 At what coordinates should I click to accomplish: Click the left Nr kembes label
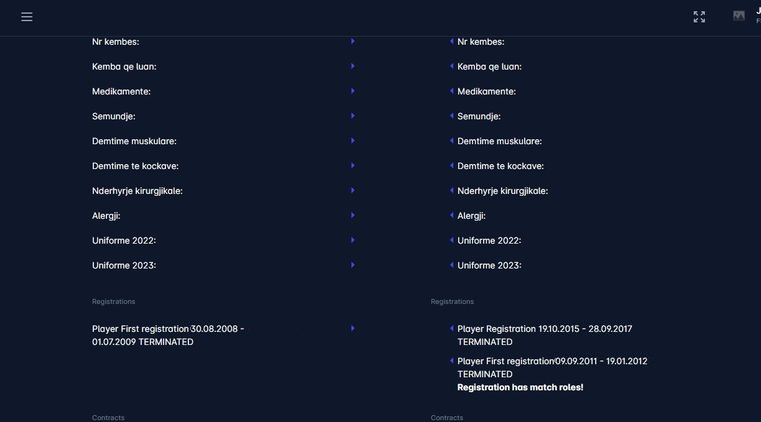click(x=116, y=42)
